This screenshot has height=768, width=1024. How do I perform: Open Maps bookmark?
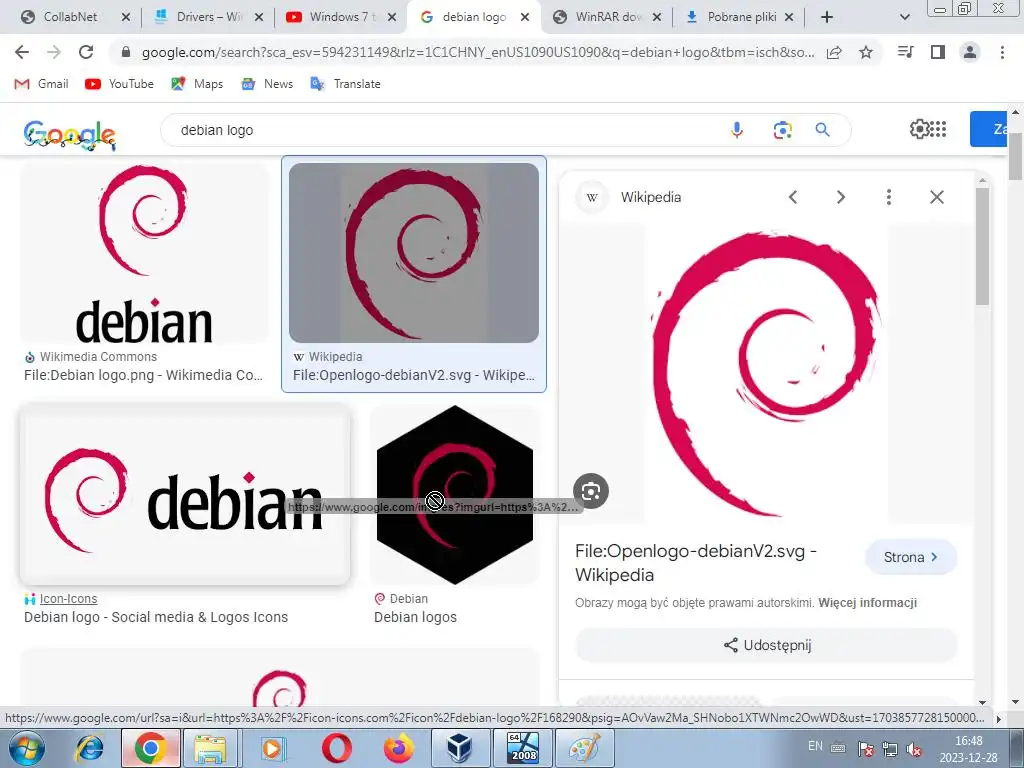click(197, 84)
